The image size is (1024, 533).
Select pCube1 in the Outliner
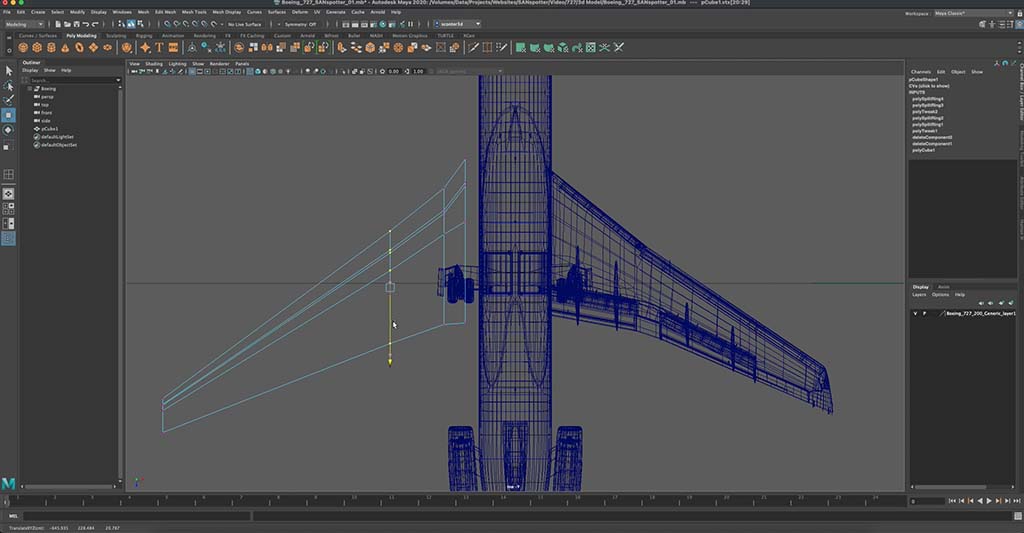[x=49, y=129]
